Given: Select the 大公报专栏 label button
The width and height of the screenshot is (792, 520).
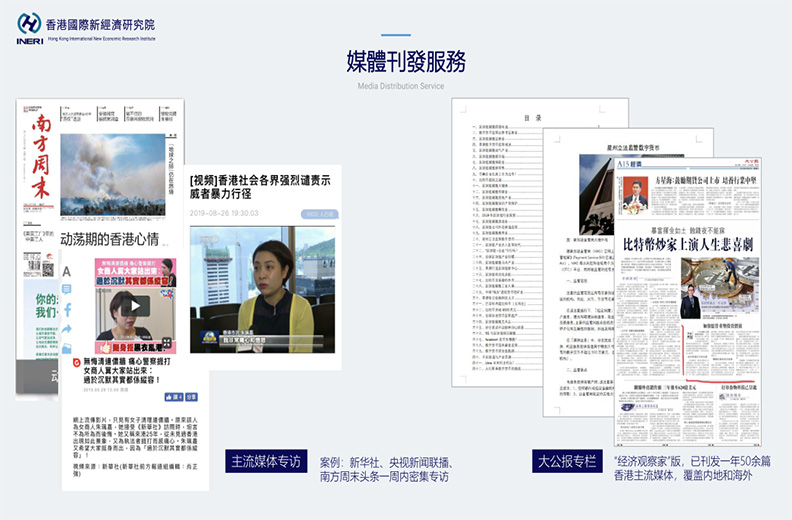Looking at the screenshot, I should pyautogui.click(x=566, y=462).
